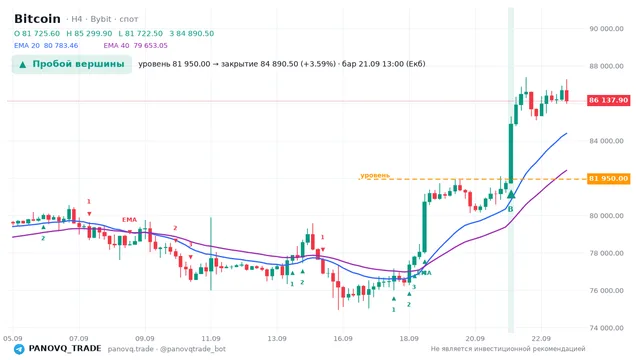Click the 90 000.00 price axis label
This screenshot has width=640, height=360.
(607, 29)
